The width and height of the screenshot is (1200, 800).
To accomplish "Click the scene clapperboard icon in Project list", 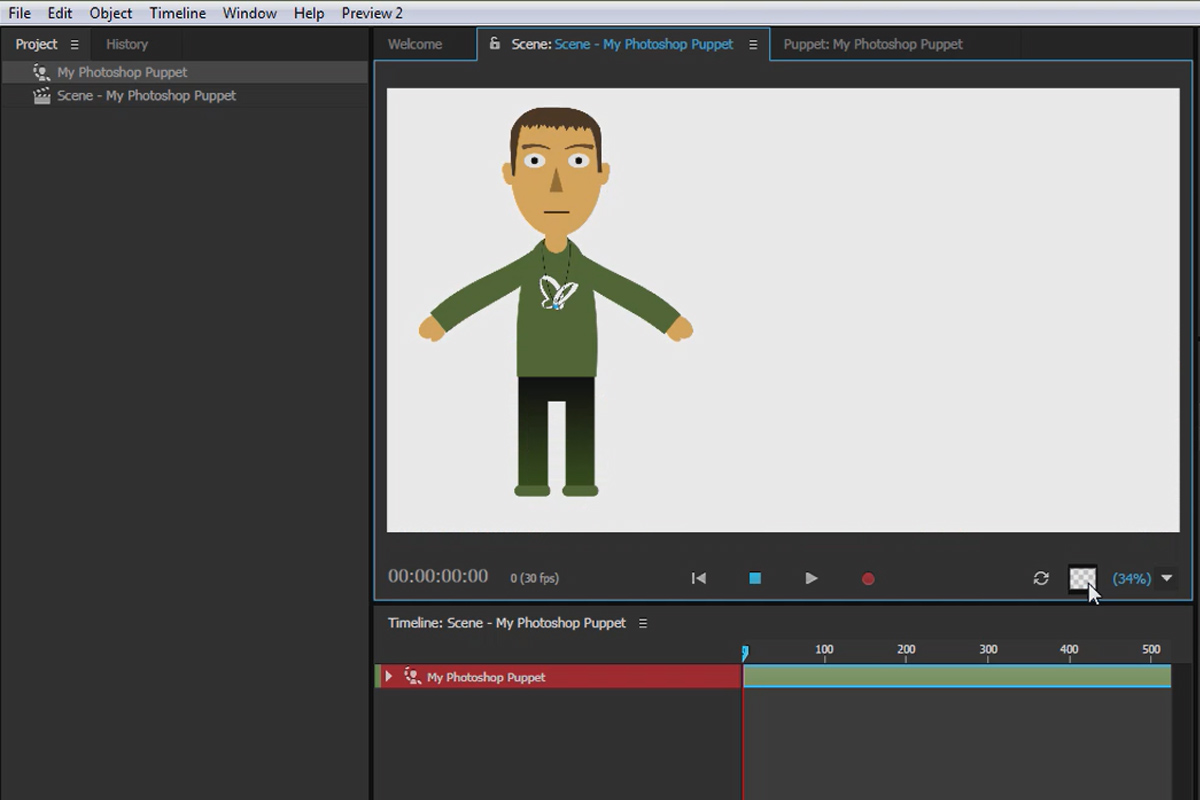I will tap(41, 96).
